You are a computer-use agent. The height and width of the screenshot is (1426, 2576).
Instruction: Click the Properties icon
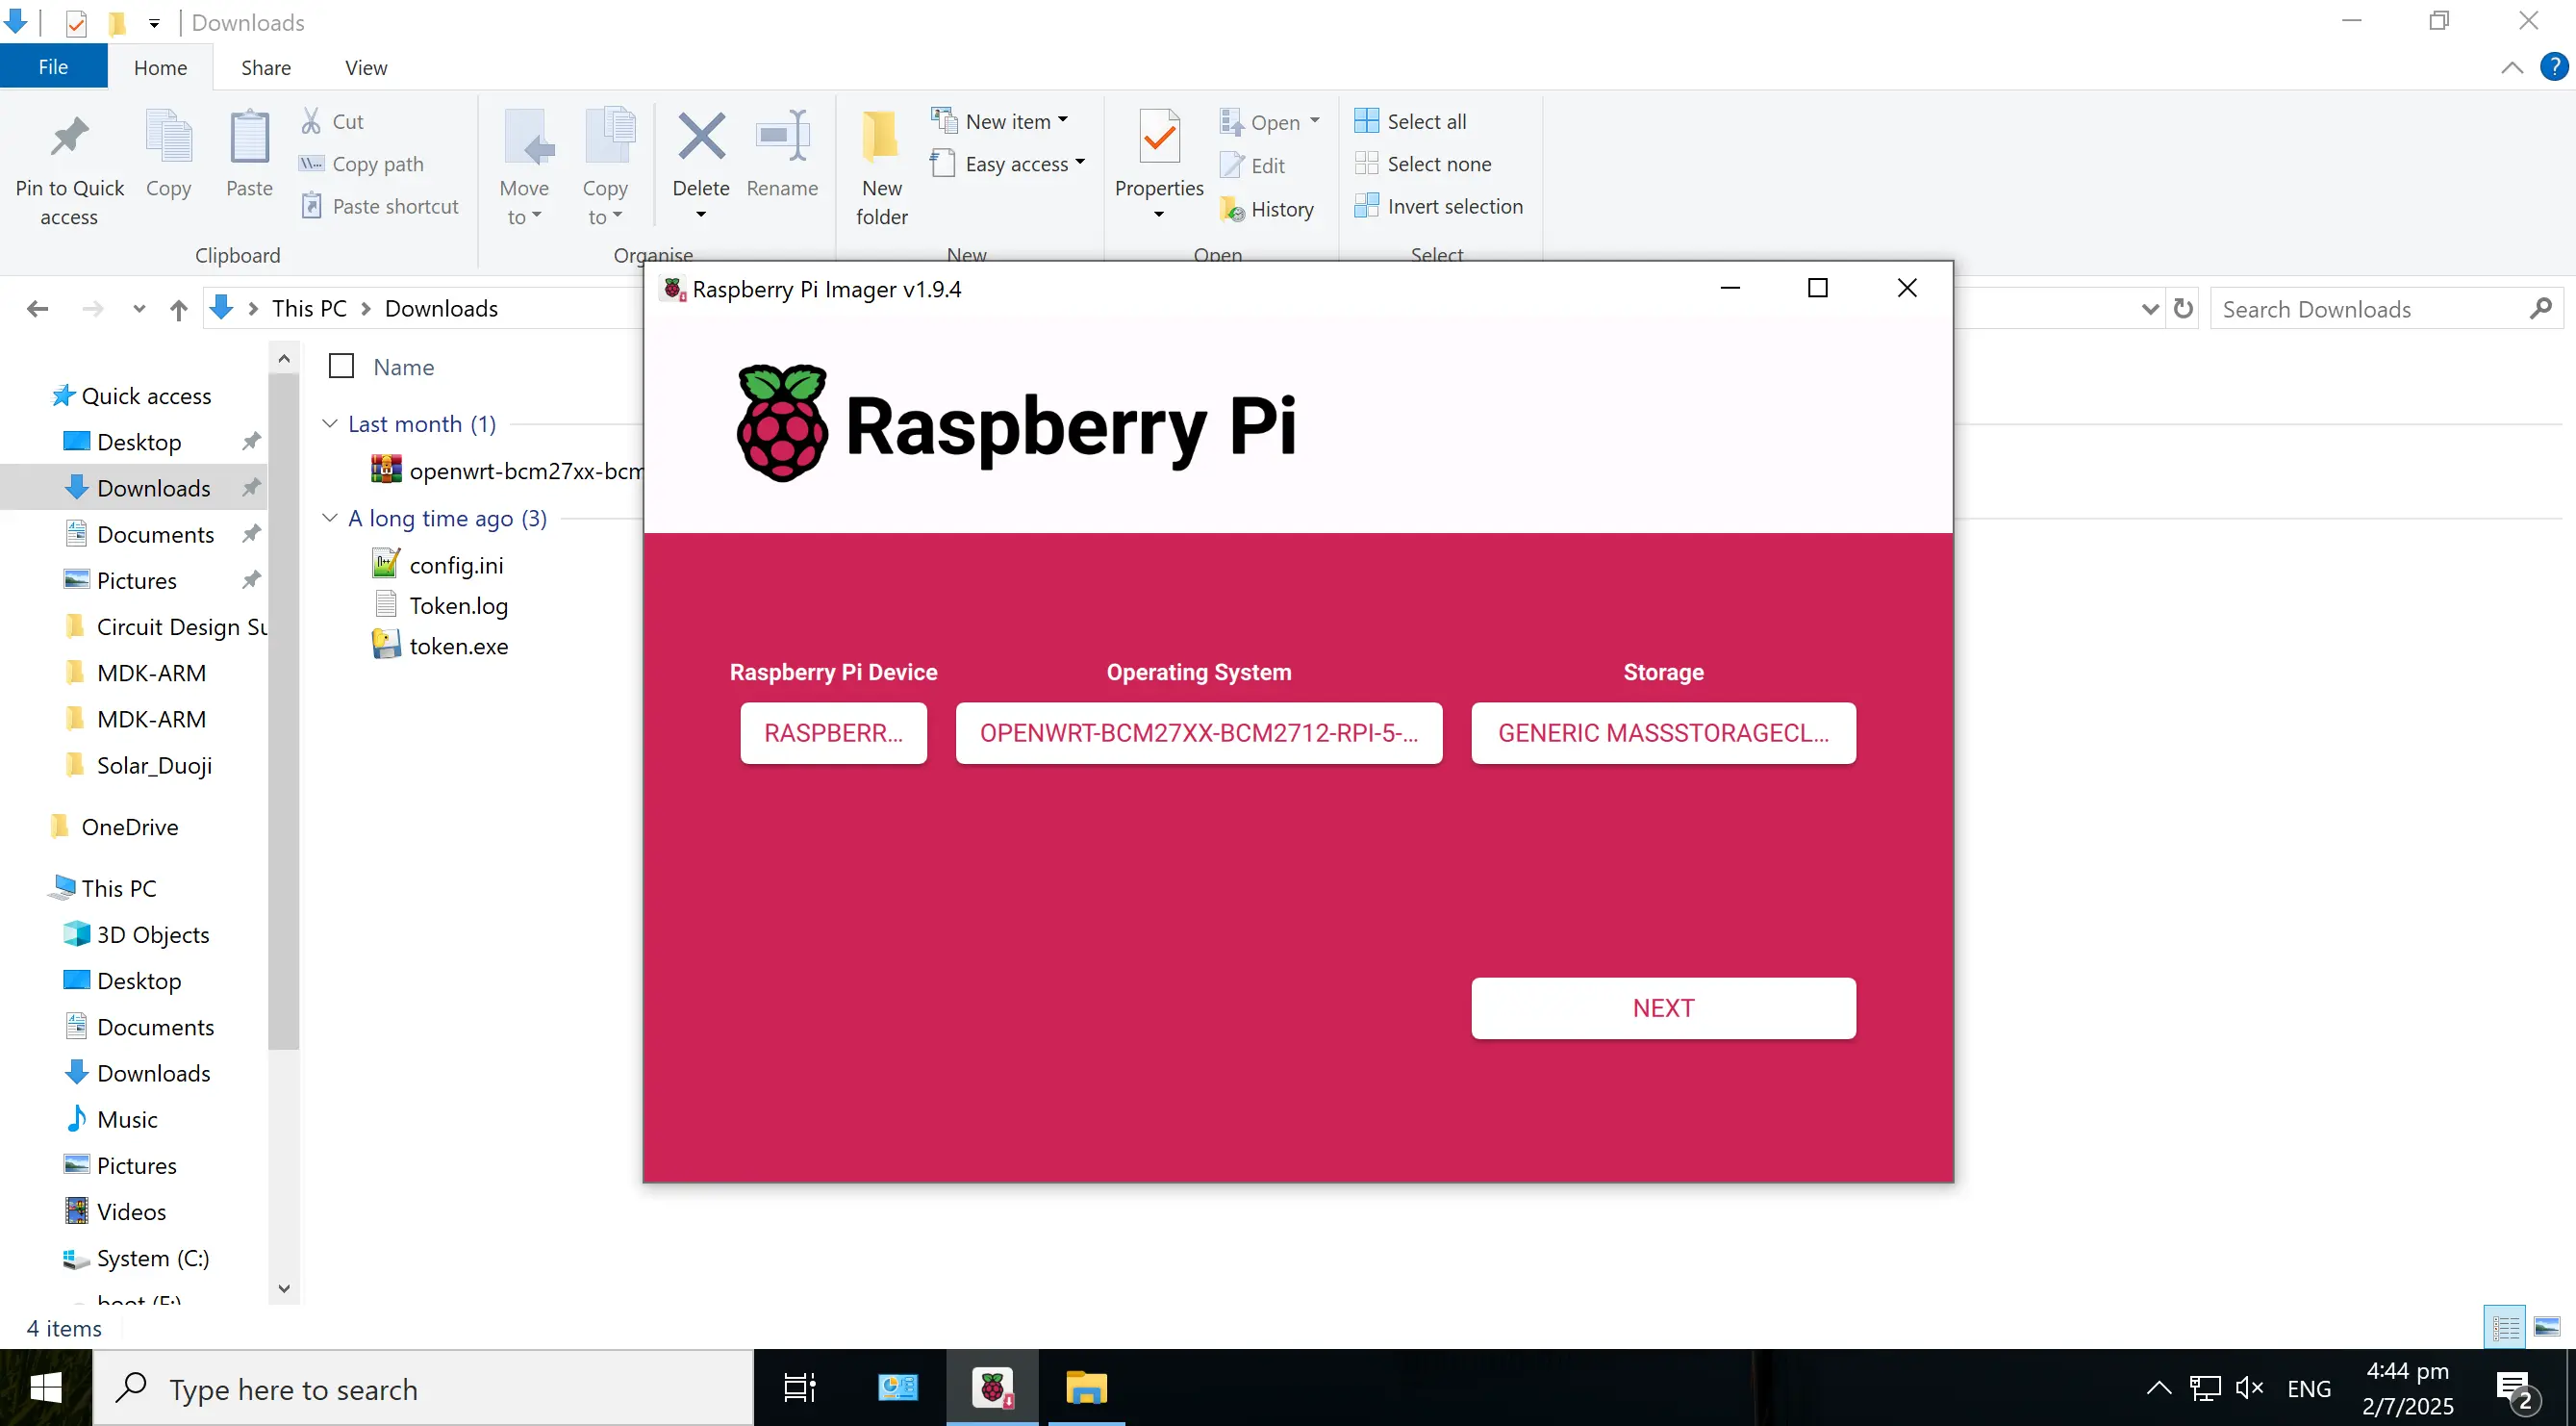[1159, 137]
